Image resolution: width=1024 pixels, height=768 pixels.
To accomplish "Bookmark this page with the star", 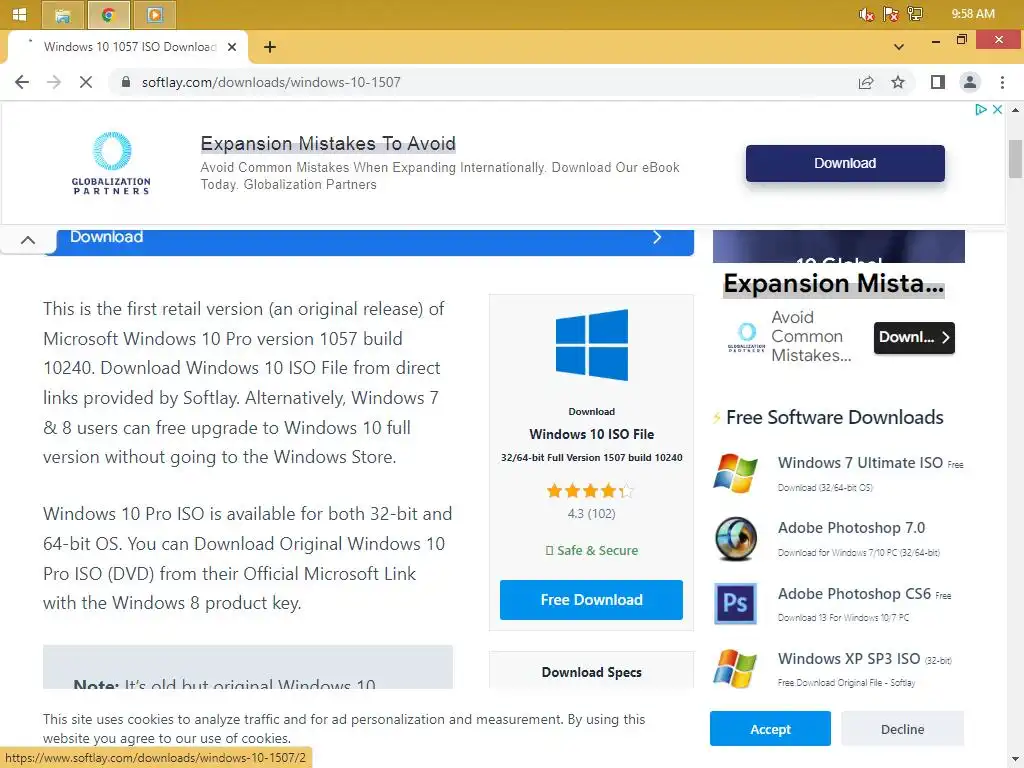I will (x=898, y=82).
